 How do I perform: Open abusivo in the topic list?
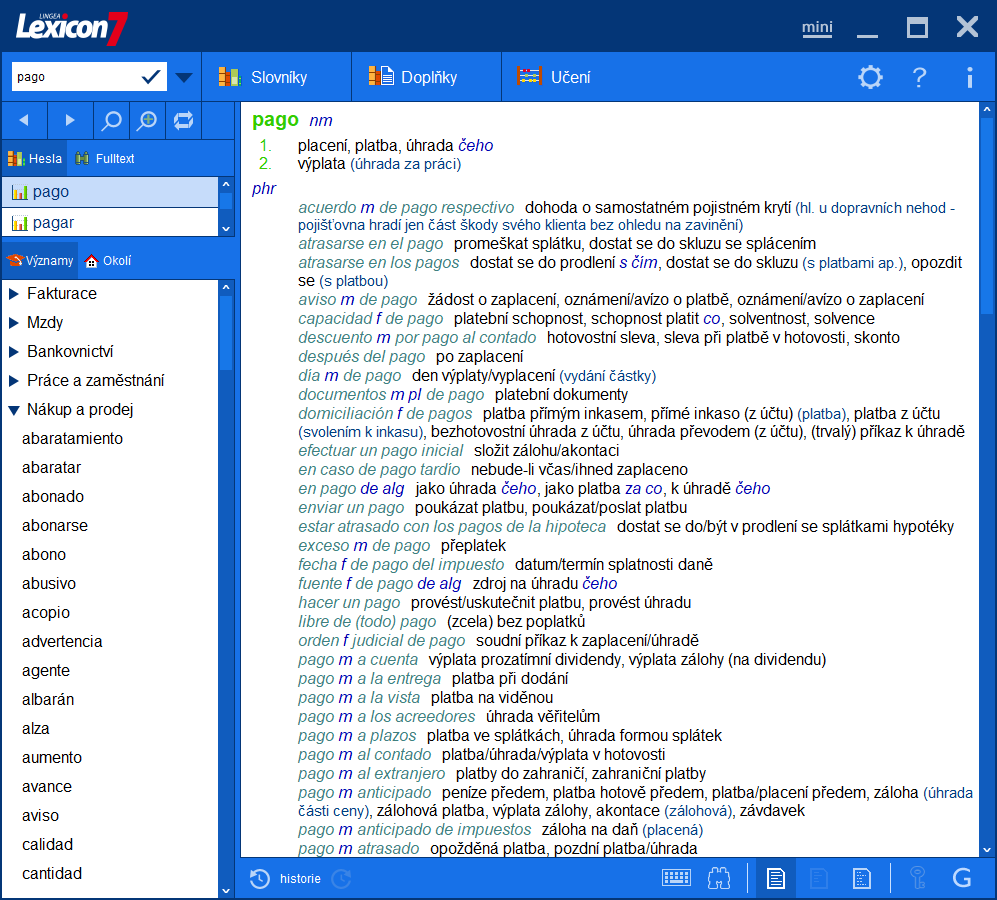[49, 584]
